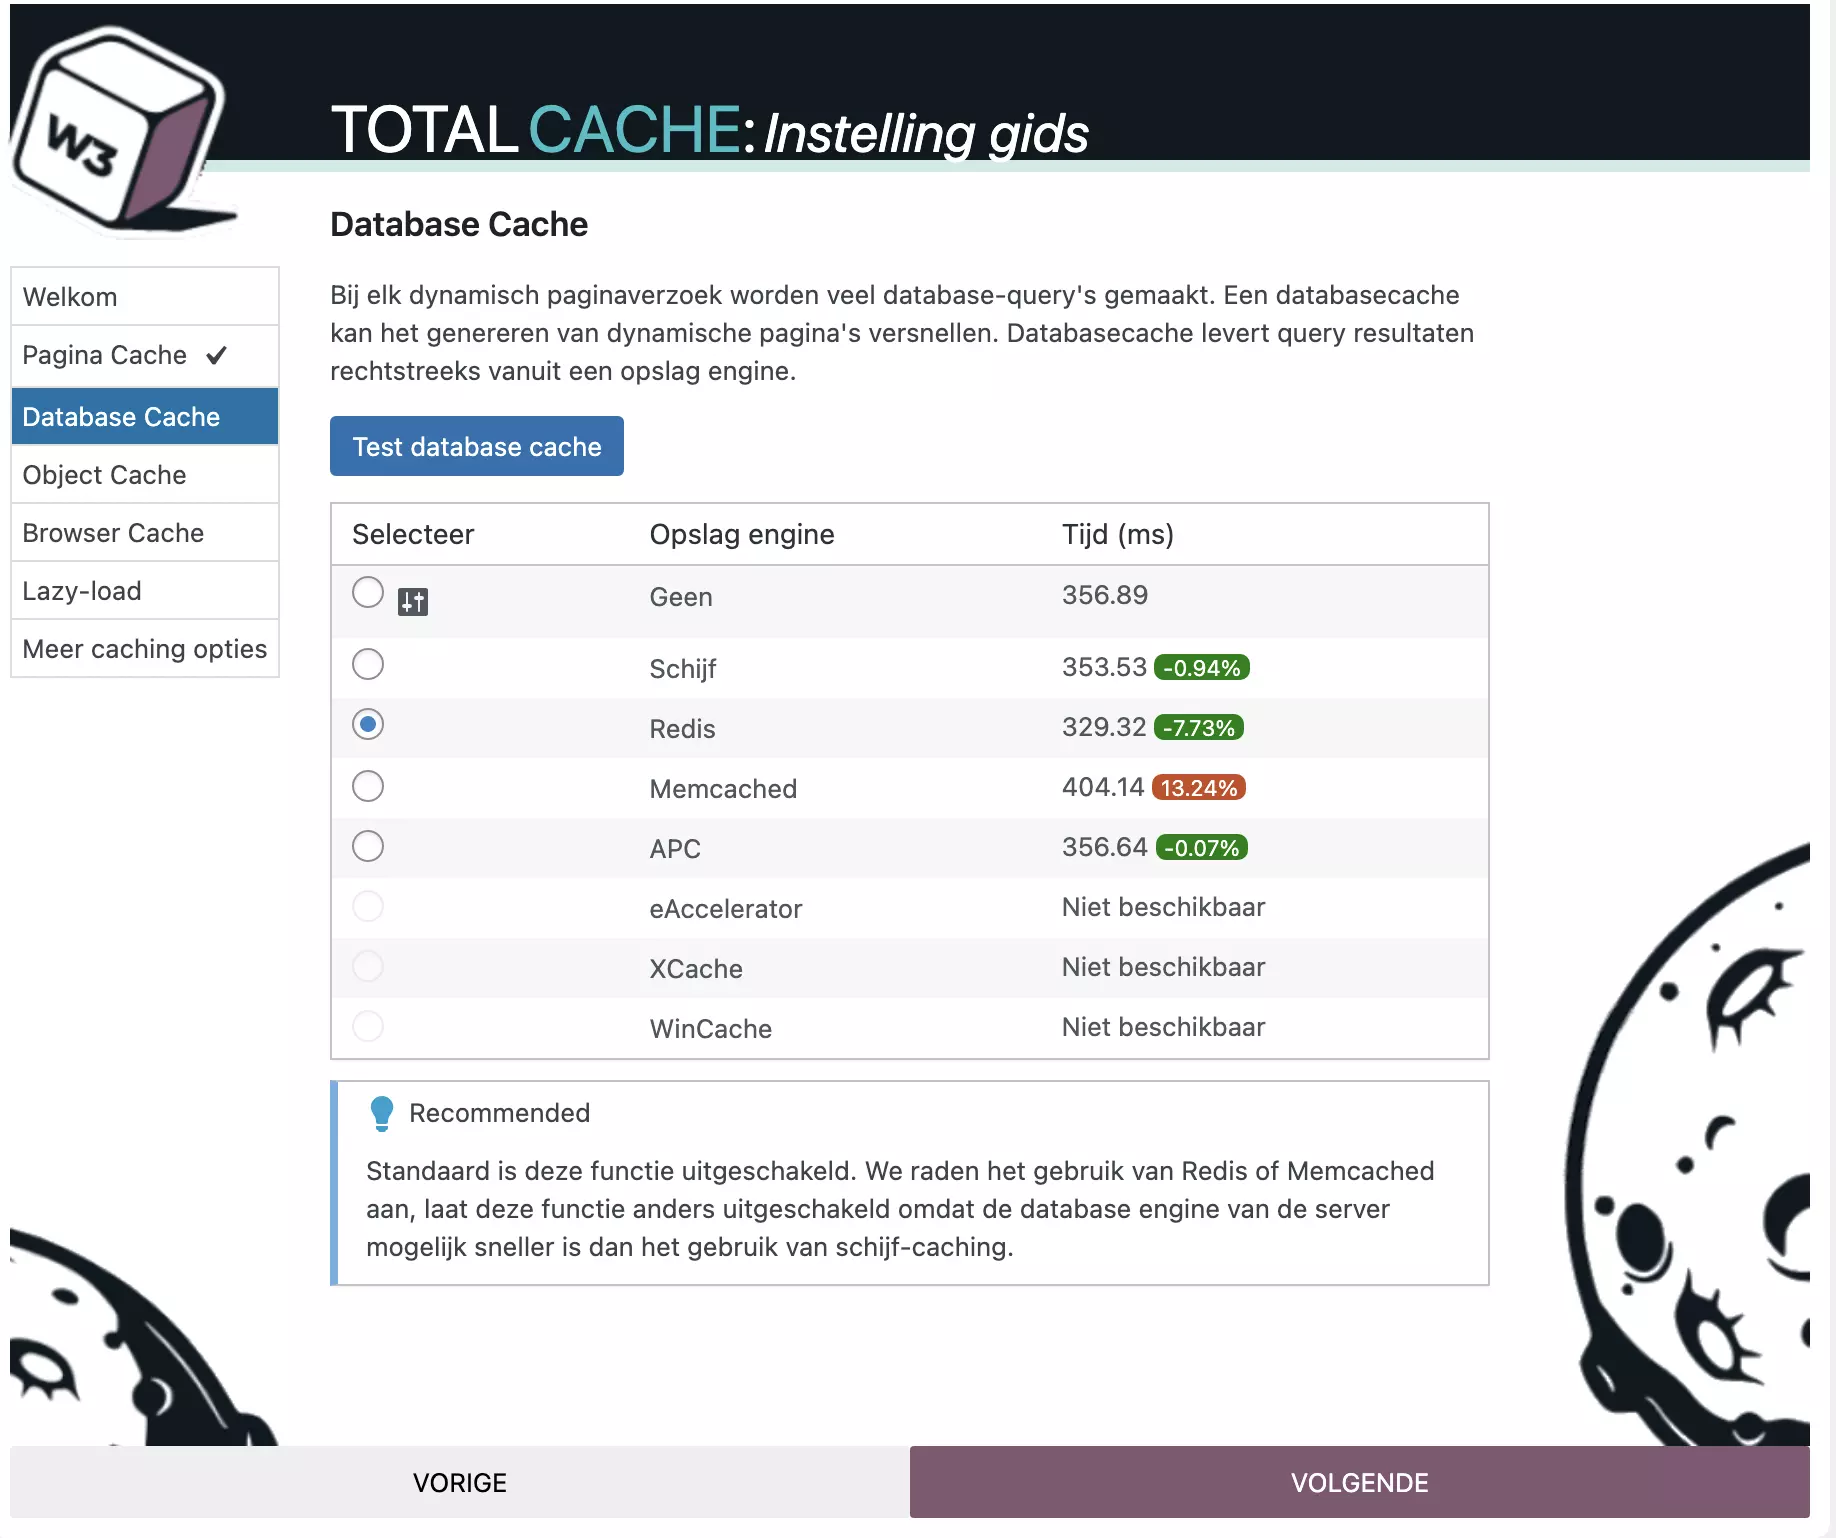Screen dimensions: 1836x1538
Task: Click the -0.94% badge for Schijf
Action: 1202,668
